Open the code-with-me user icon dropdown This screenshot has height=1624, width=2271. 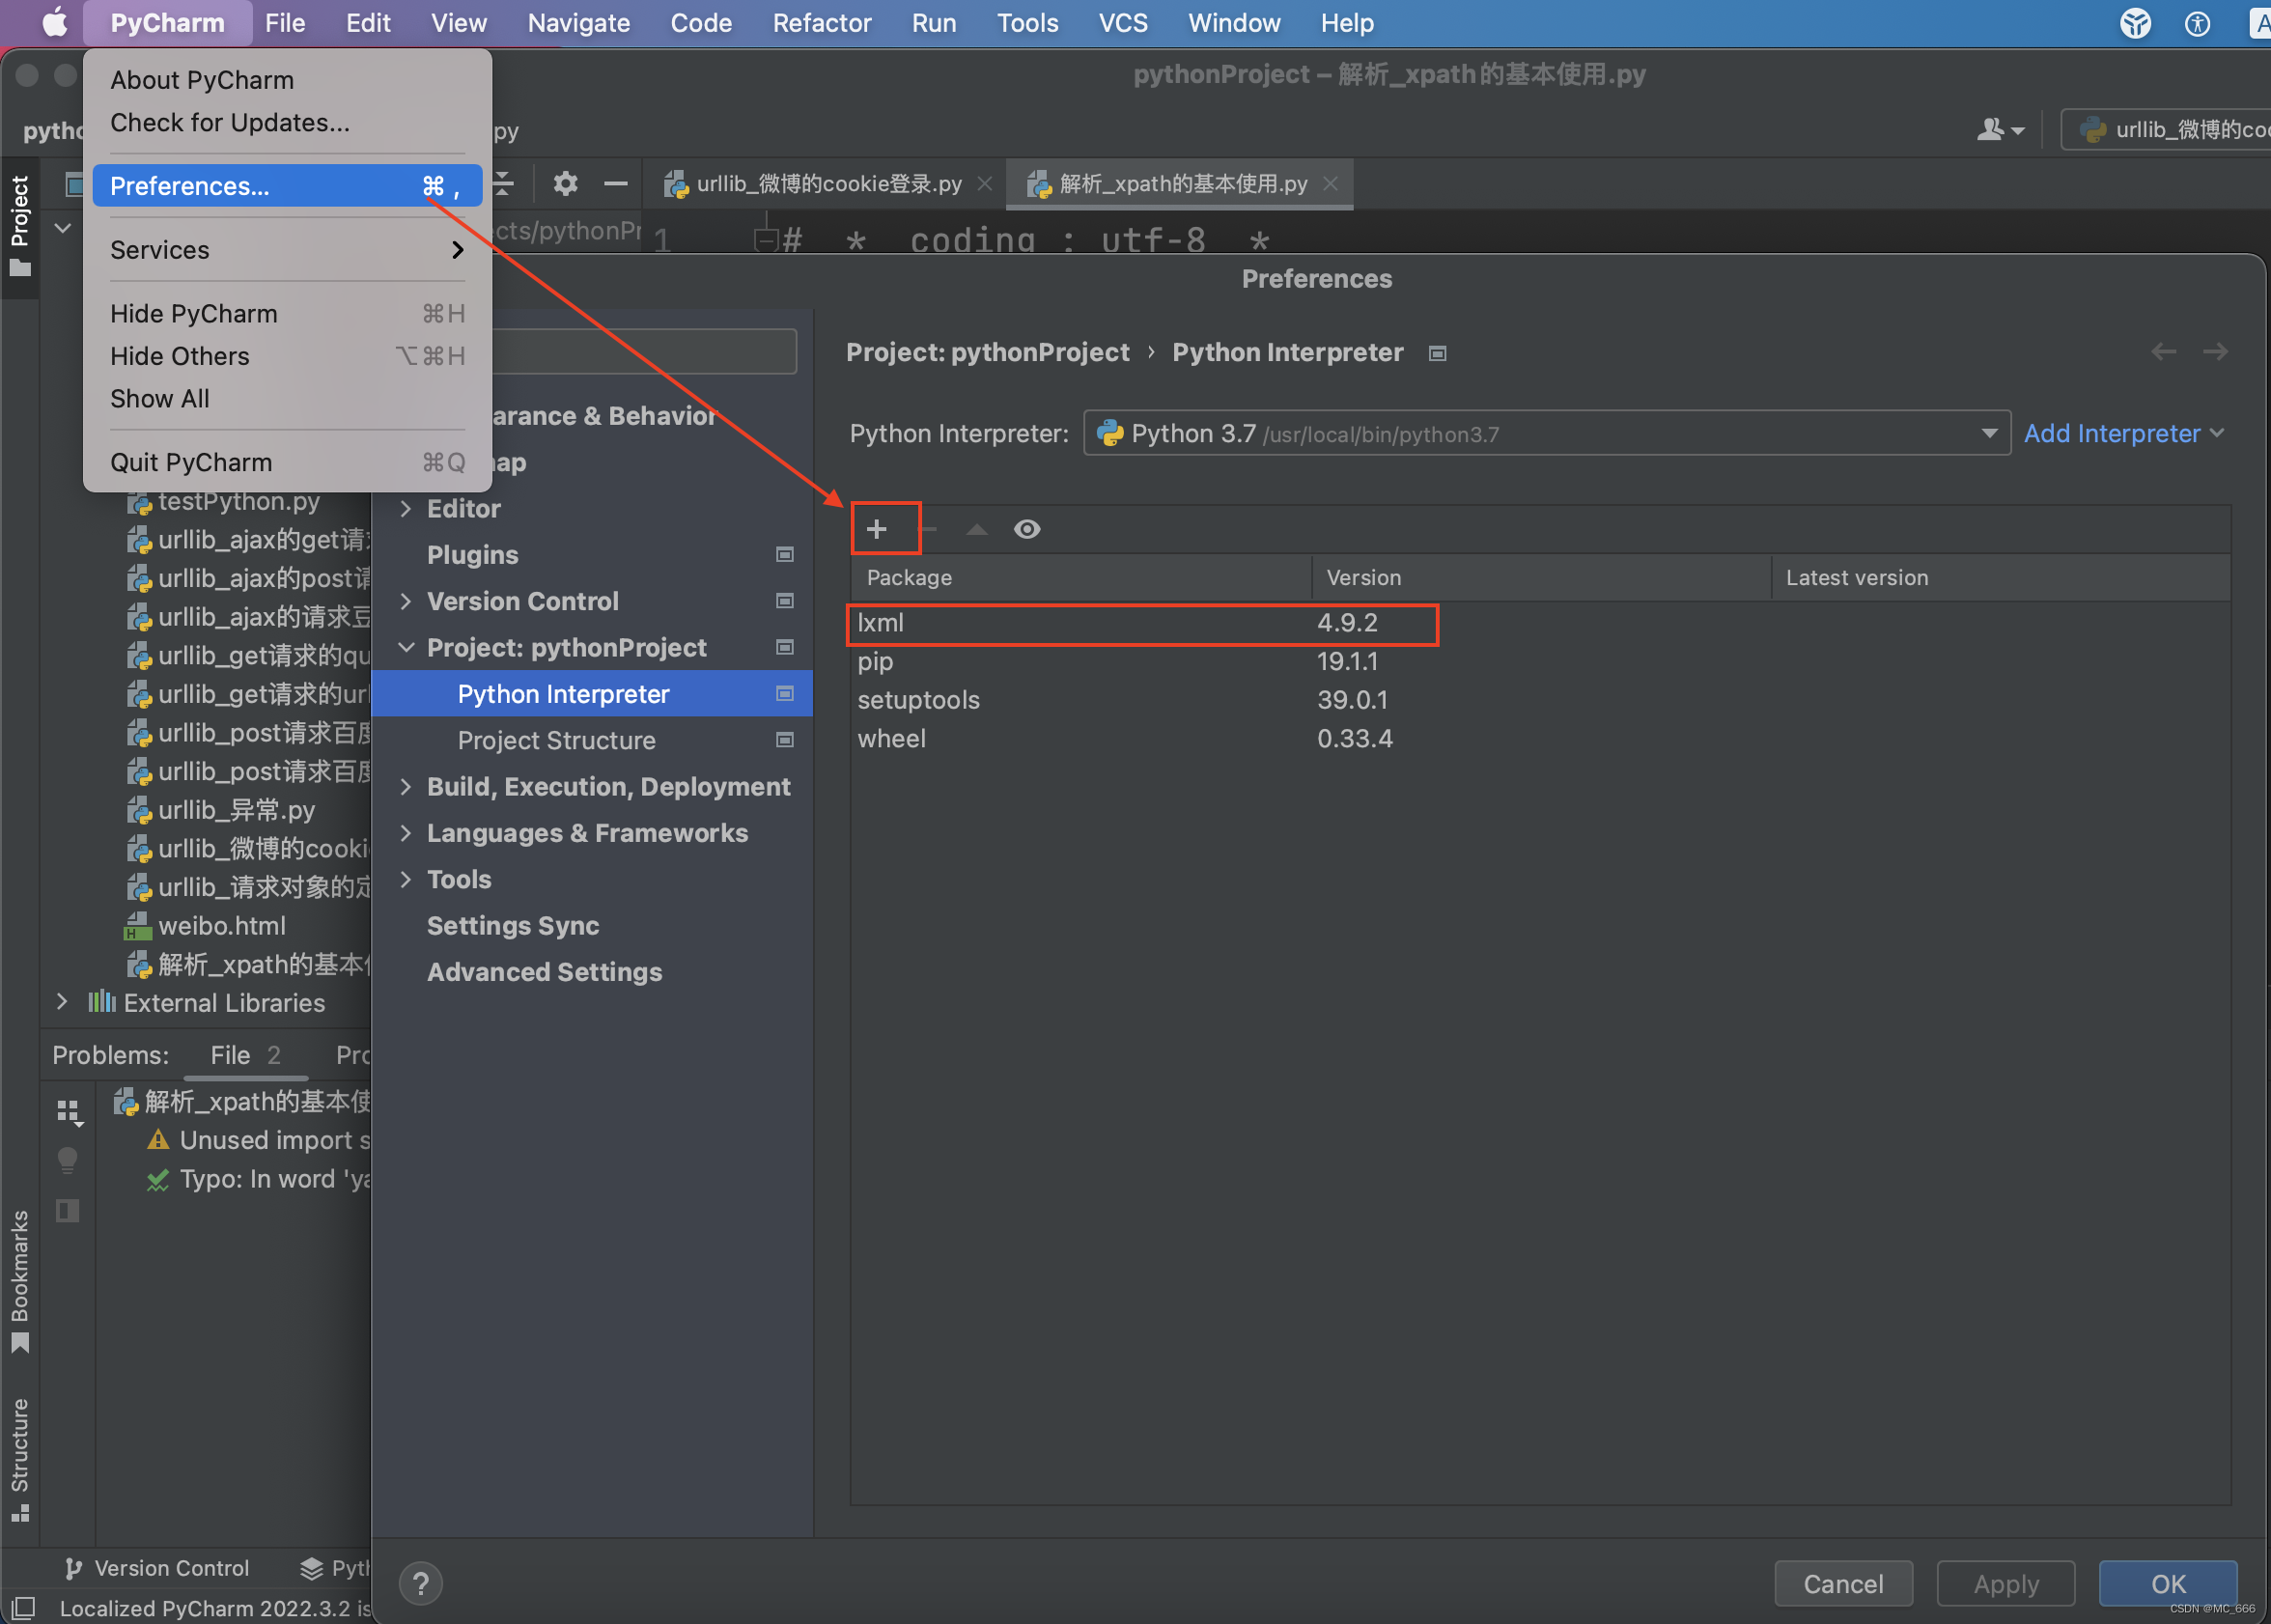pyautogui.click(x=2000, y=130)
